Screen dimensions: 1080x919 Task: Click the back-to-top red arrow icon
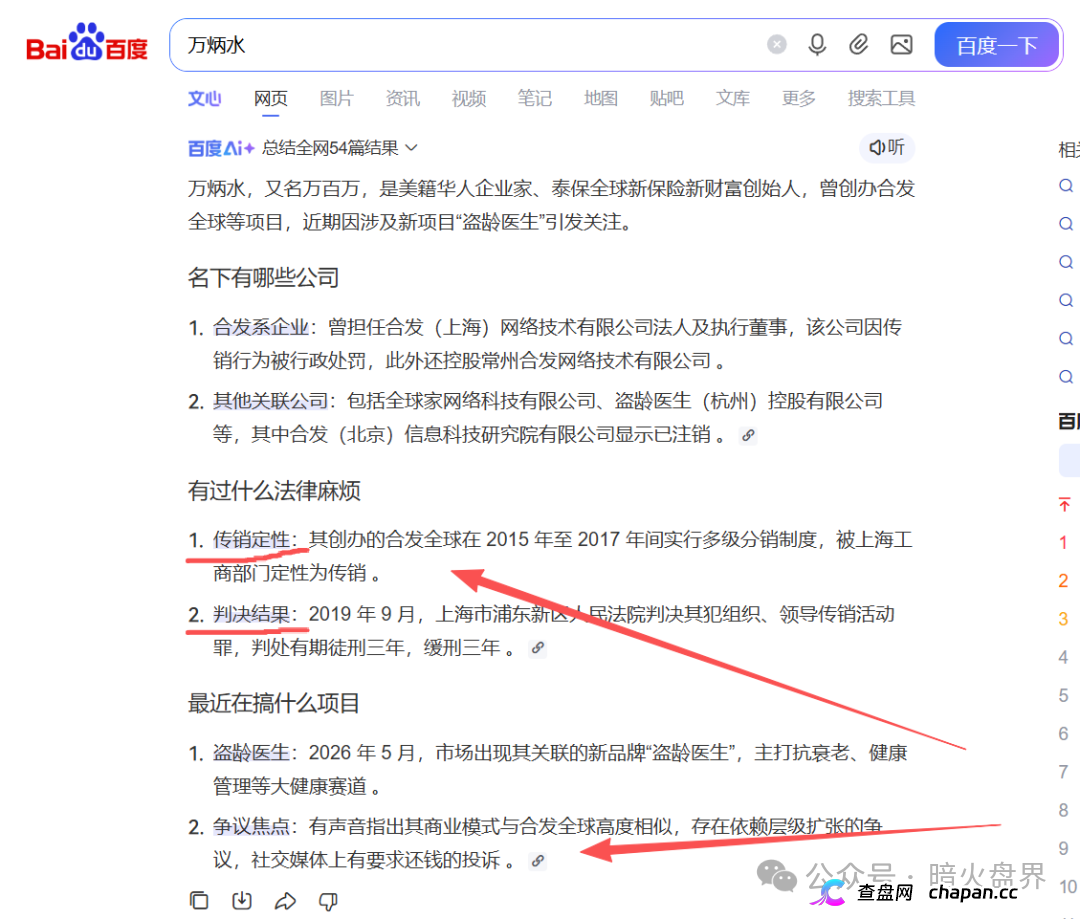click(x=1064, y=504)
